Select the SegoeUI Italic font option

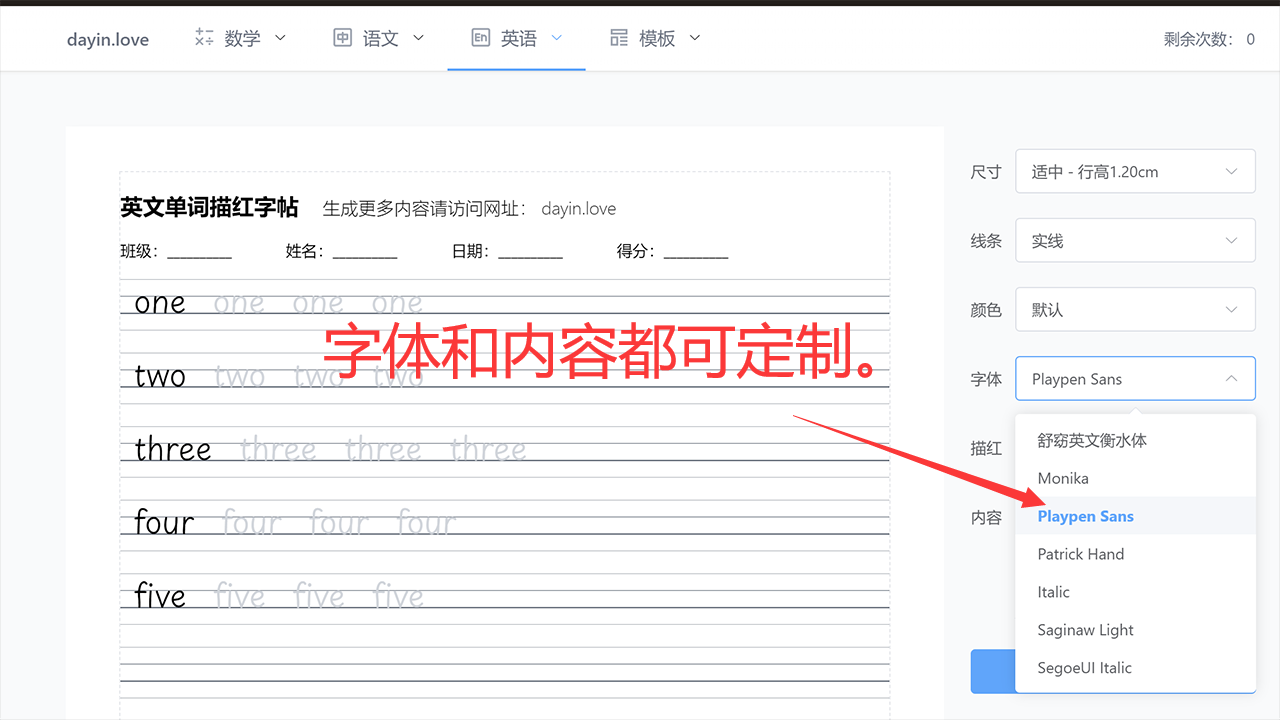[1083, 667]
